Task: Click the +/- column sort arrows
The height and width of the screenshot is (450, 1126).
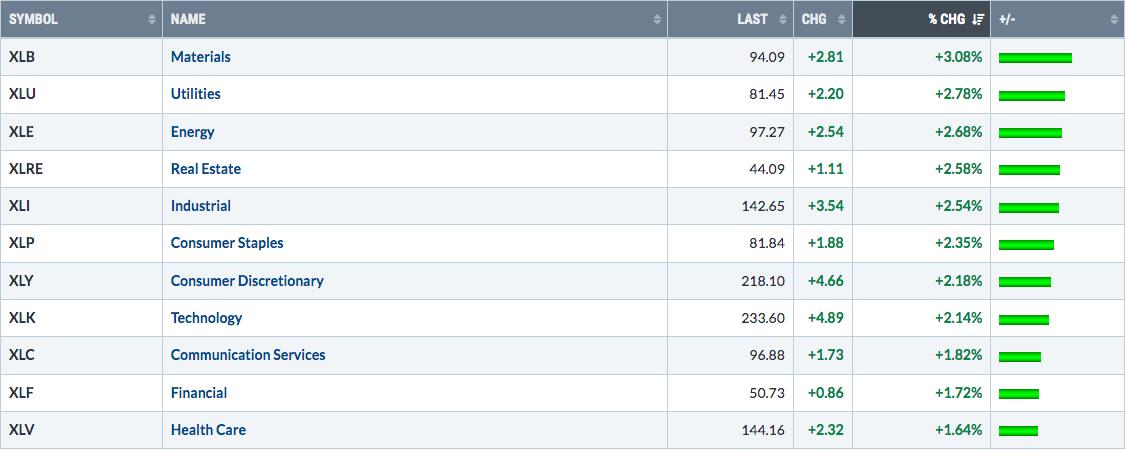Action: point(1114,19)
